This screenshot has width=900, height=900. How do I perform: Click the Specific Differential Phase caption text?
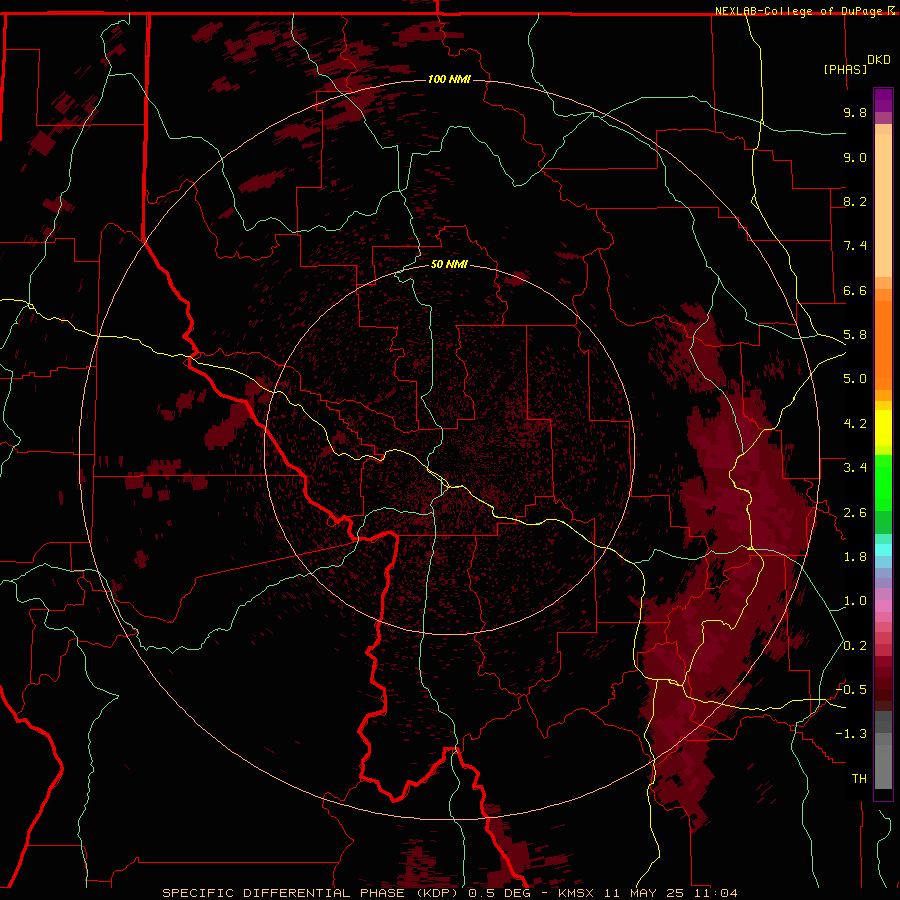coord(449,893)
